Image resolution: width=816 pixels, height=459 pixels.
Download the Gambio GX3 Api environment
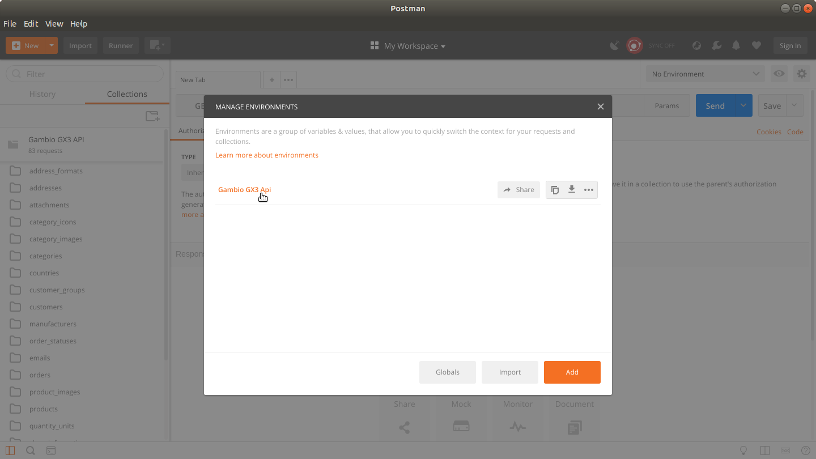[571, 189]
